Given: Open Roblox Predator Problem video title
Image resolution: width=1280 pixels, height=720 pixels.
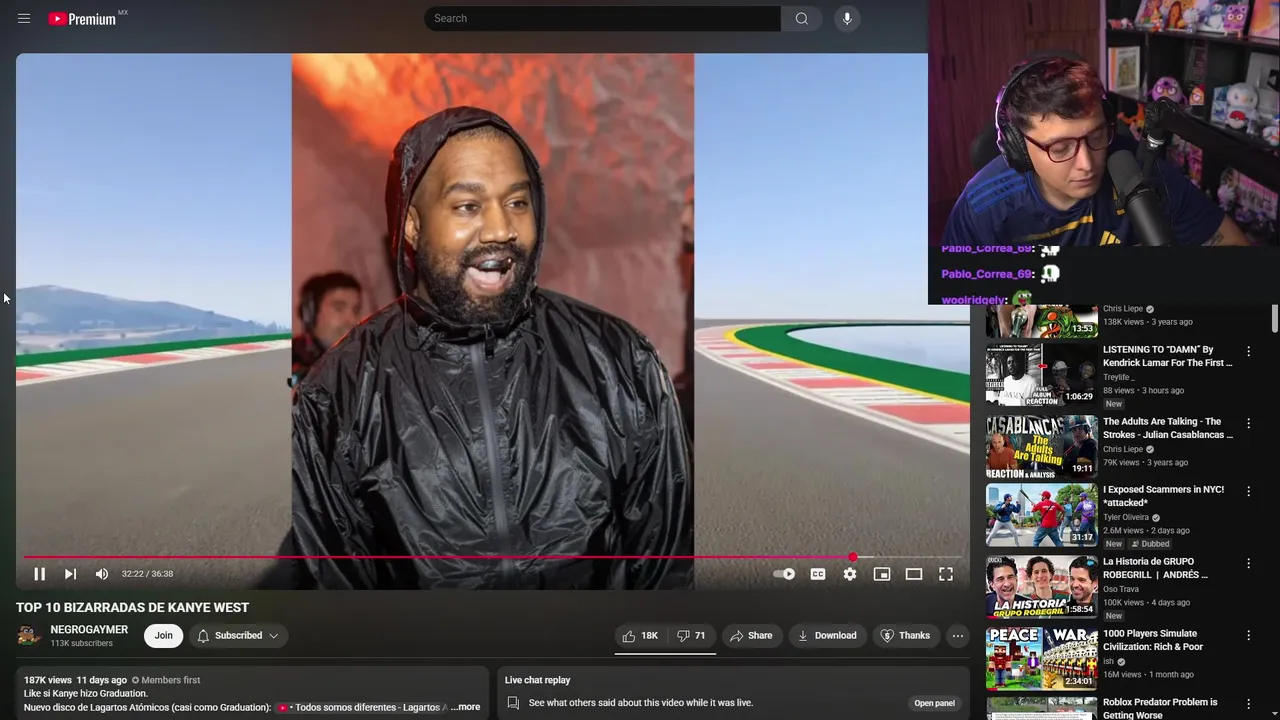Looking at the screenshot, I should [1160, 709].
